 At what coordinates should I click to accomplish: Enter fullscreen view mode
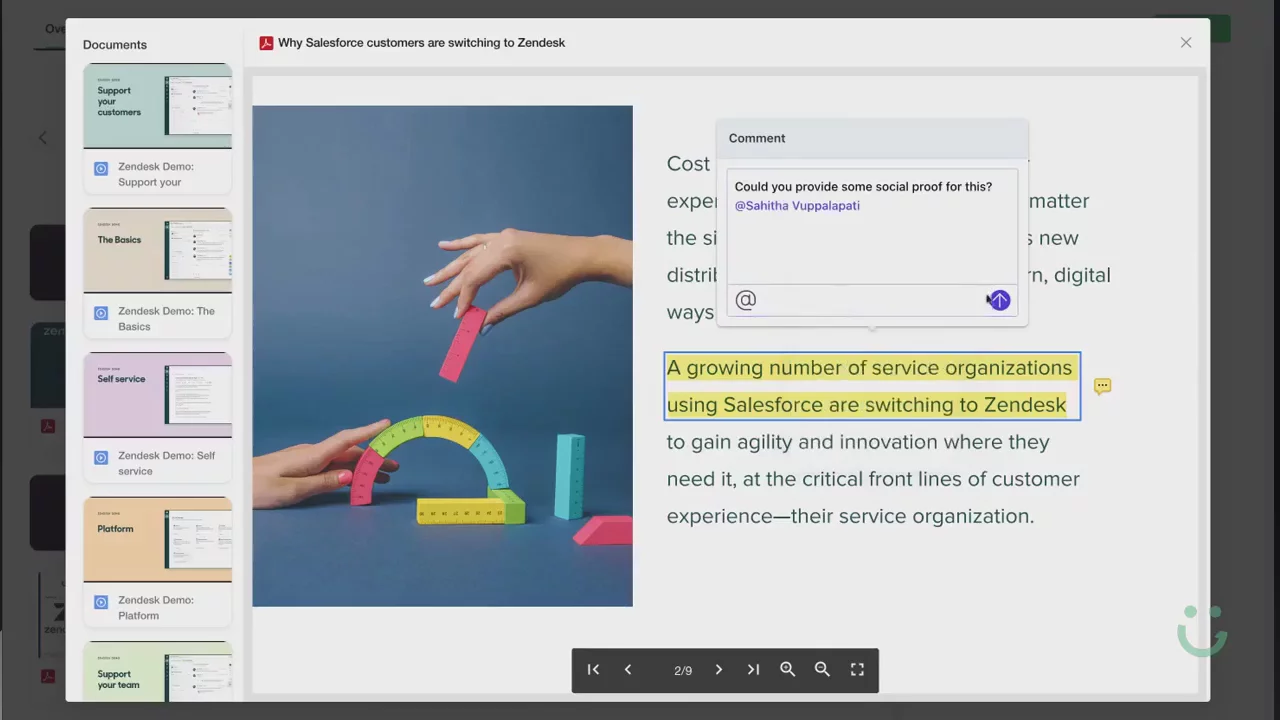(x=857, y=670)
